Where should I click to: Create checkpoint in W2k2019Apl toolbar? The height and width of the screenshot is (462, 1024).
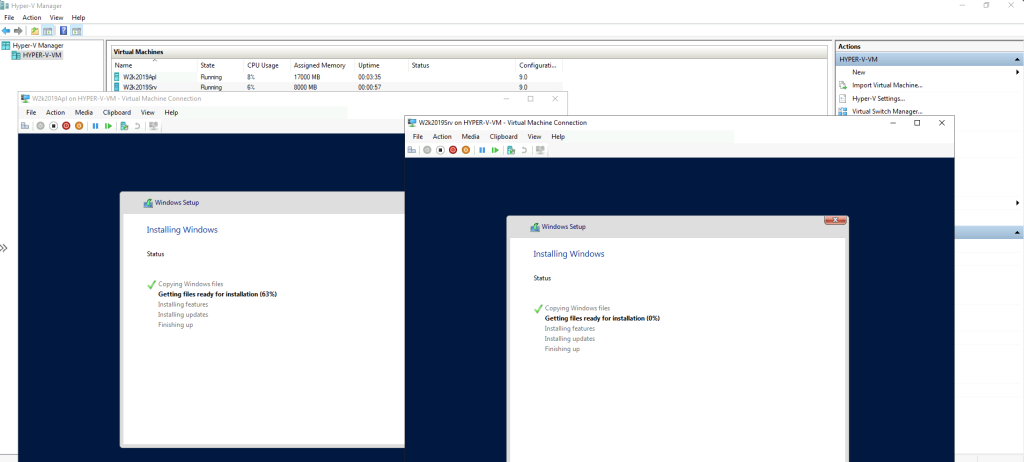124,125
